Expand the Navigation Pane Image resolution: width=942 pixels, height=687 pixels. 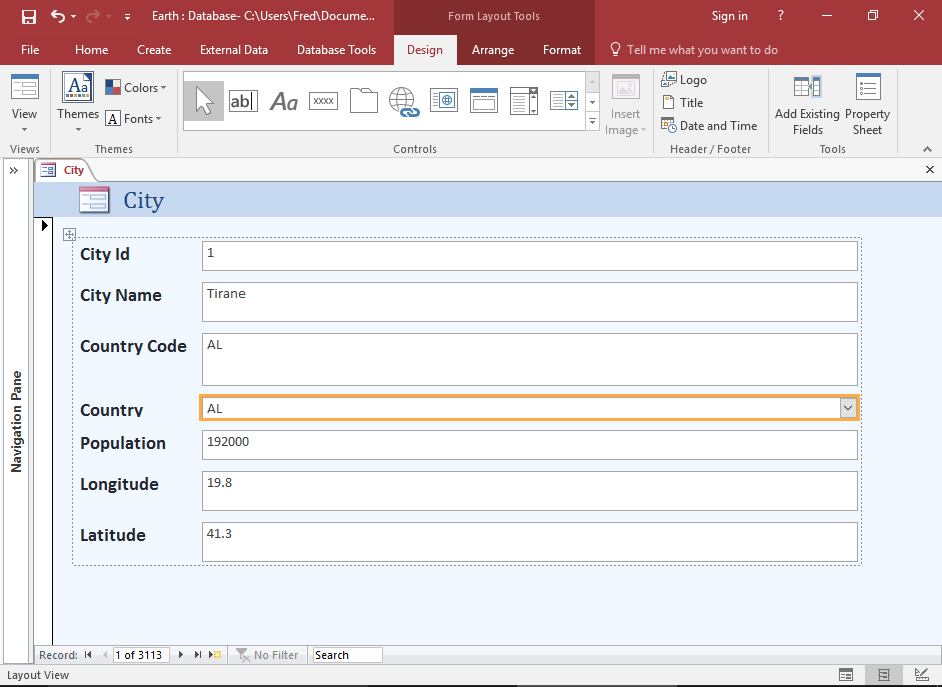pos(14,170)
